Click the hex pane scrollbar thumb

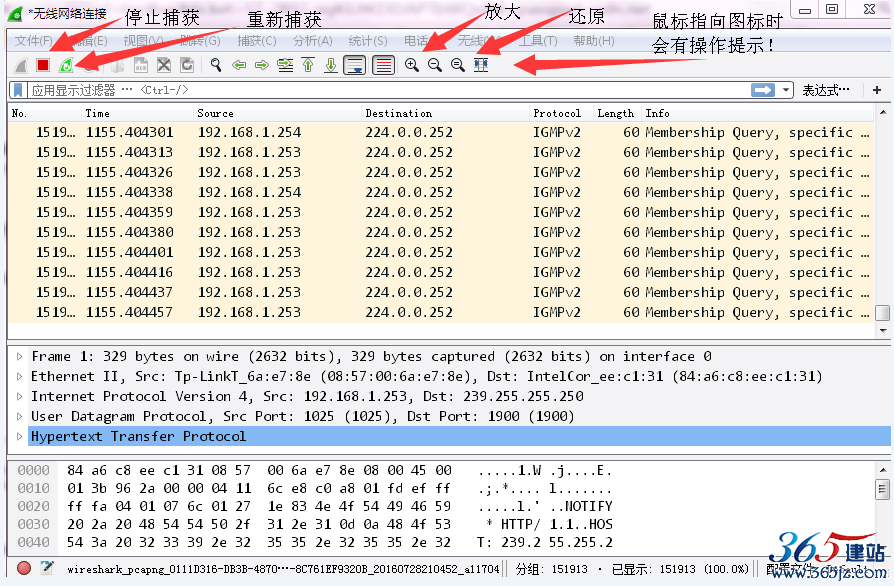[883, 489]
